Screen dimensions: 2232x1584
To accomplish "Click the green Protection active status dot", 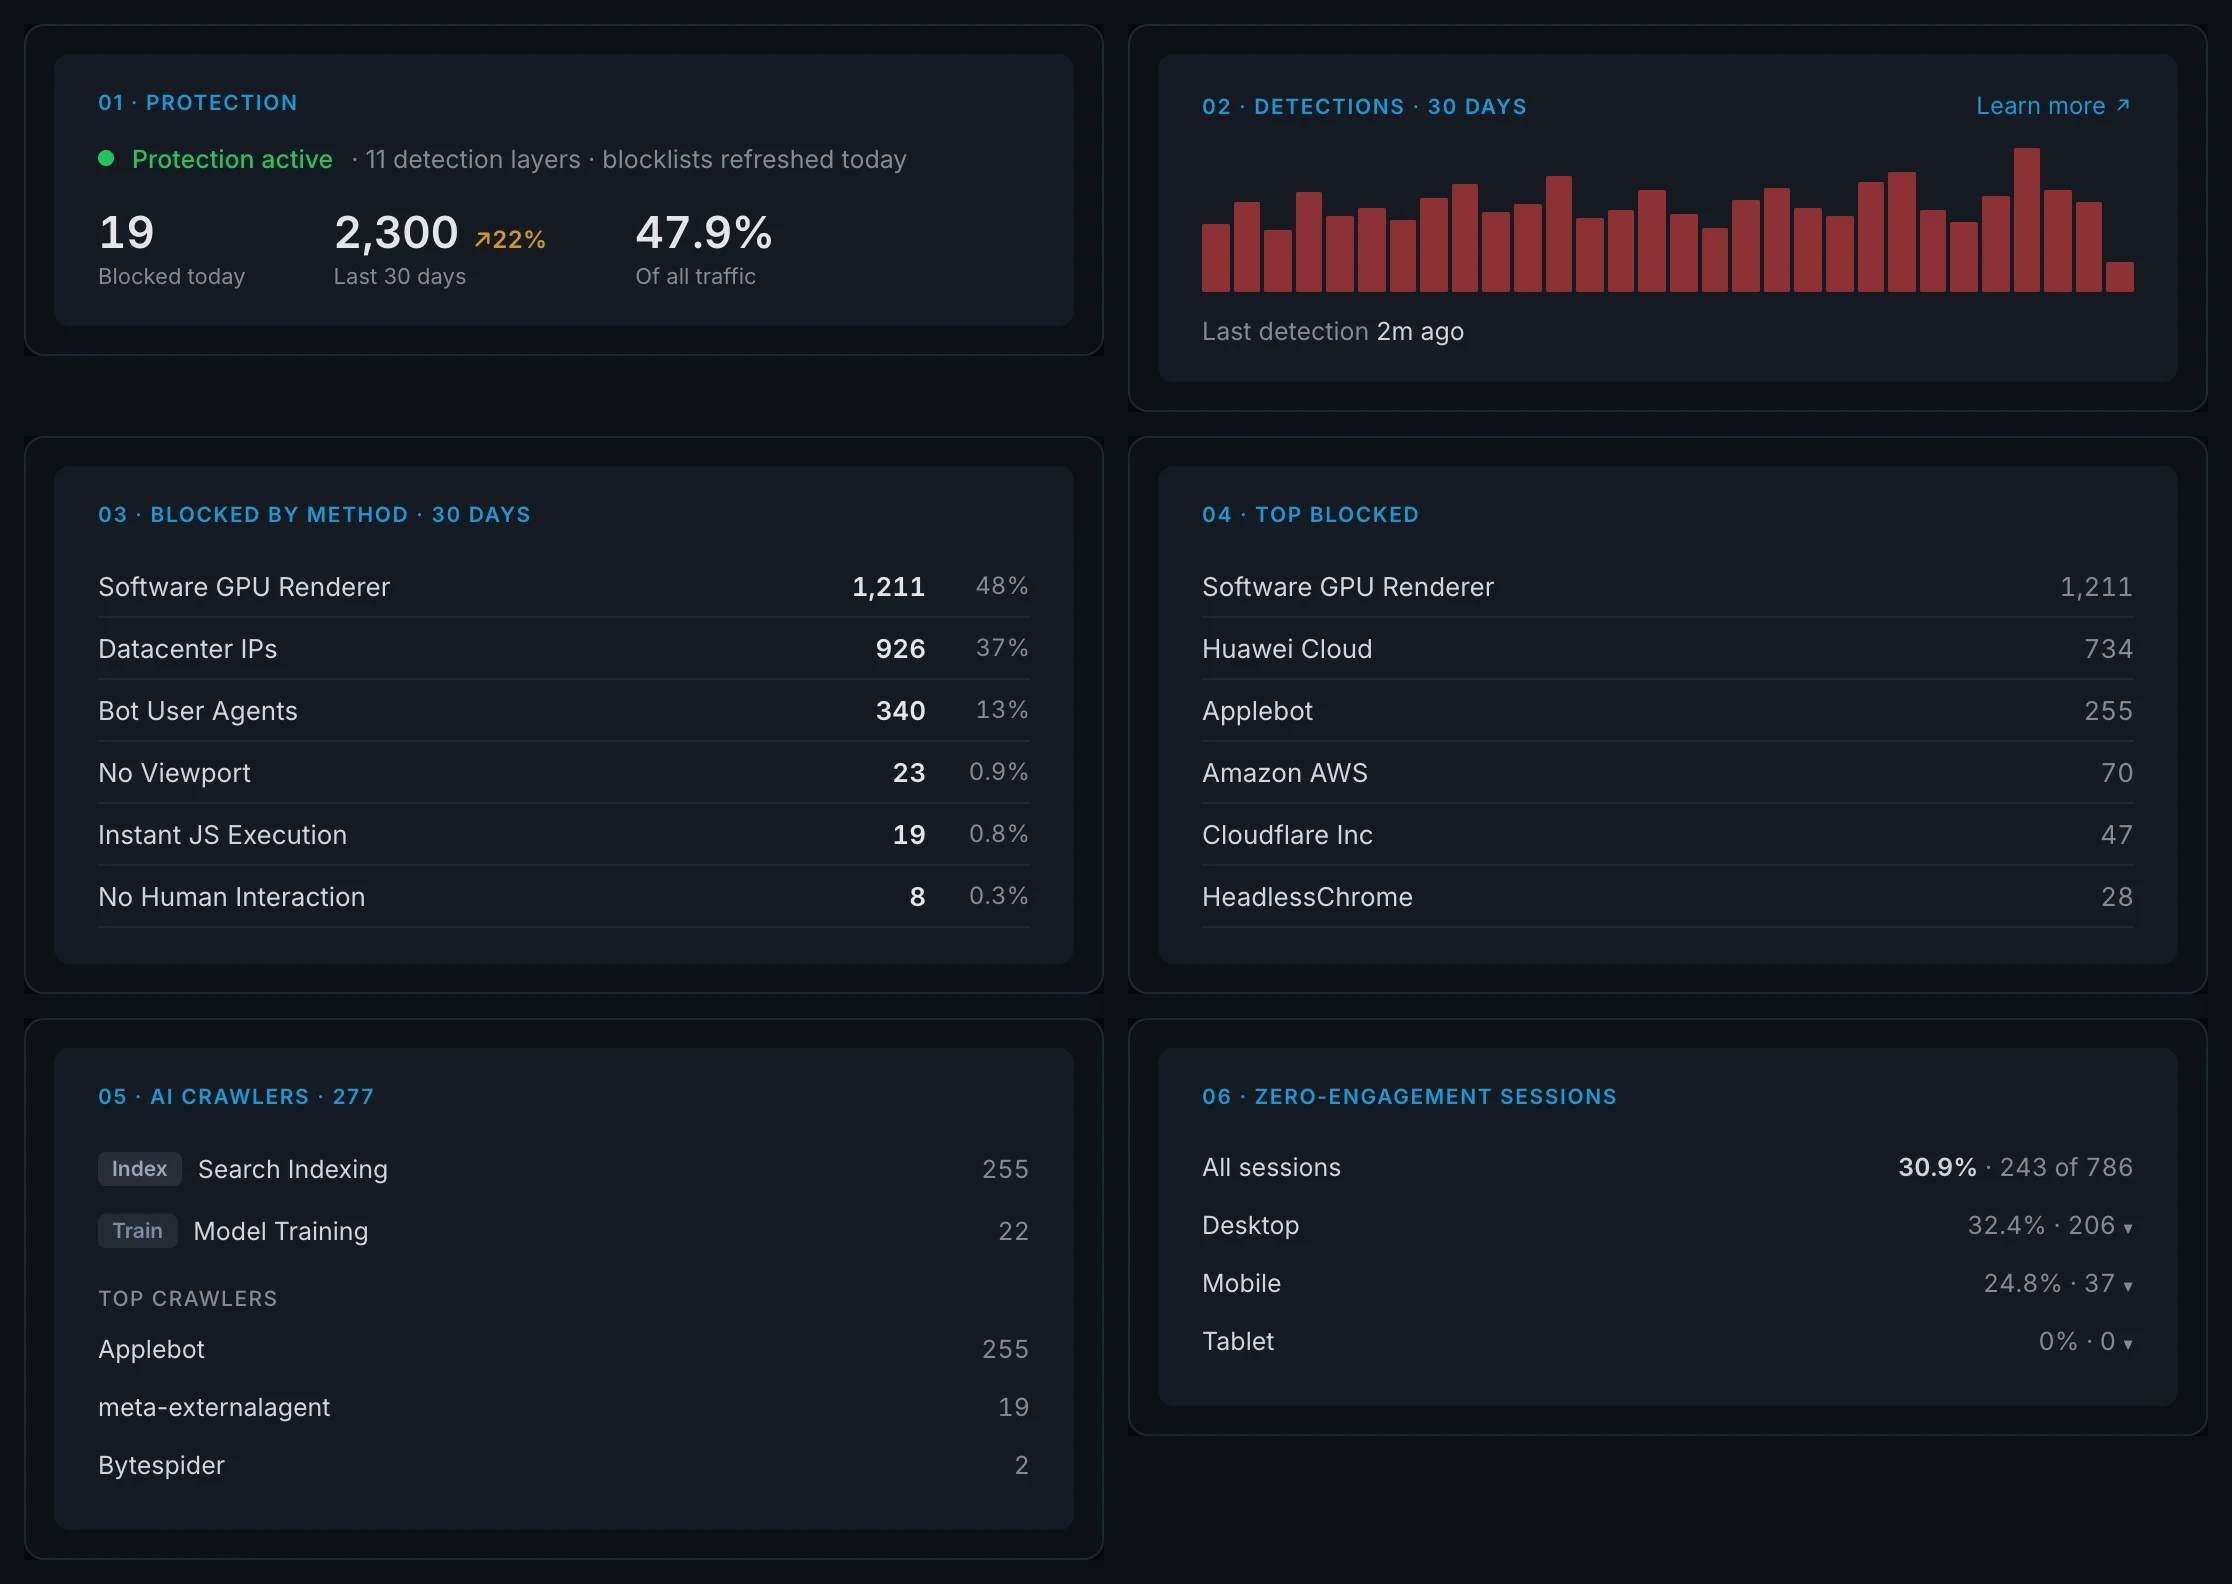I will [106, 158].
